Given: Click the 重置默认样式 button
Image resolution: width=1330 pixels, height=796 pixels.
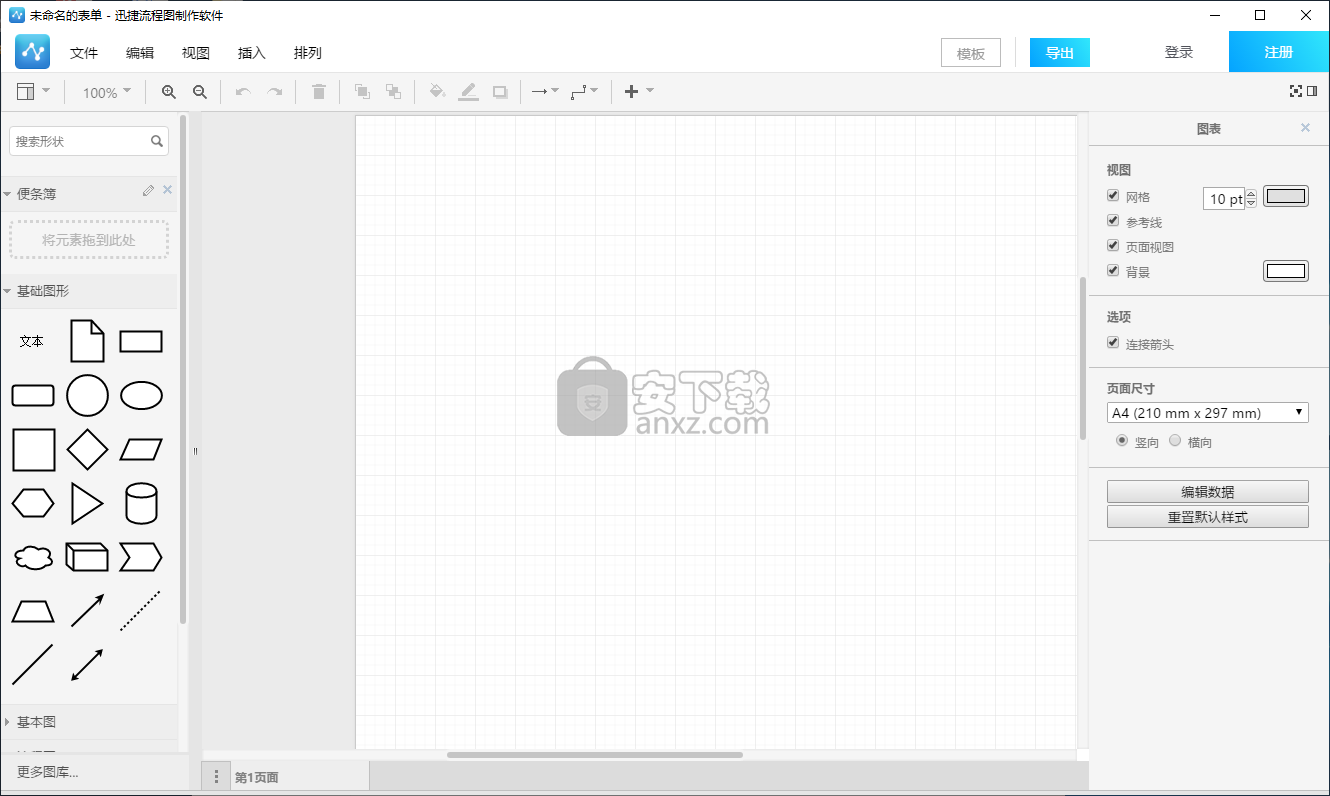Looking at the screenshot, I should pyautogui.click(x=1208, y=517).
